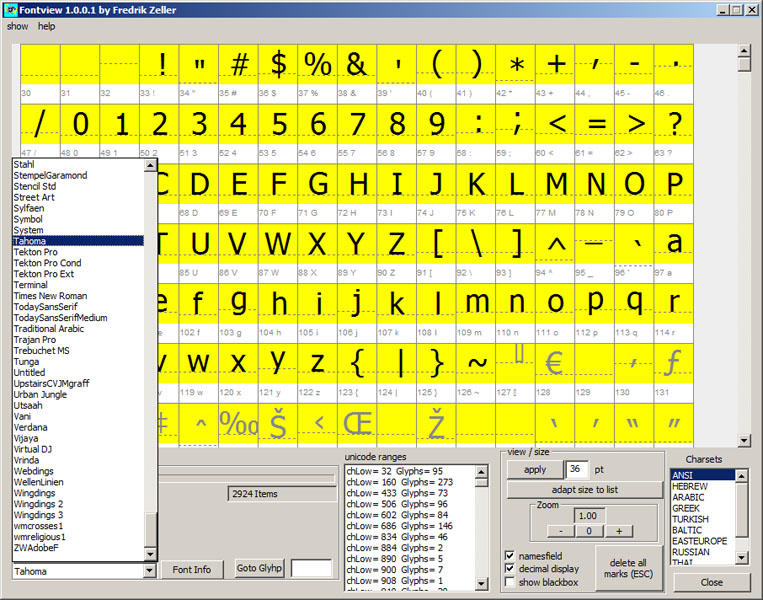The width and height of the screenshot is (763, 600).
Task: Click font list scrollbar down arrow
Action: (x=150, y=554)
